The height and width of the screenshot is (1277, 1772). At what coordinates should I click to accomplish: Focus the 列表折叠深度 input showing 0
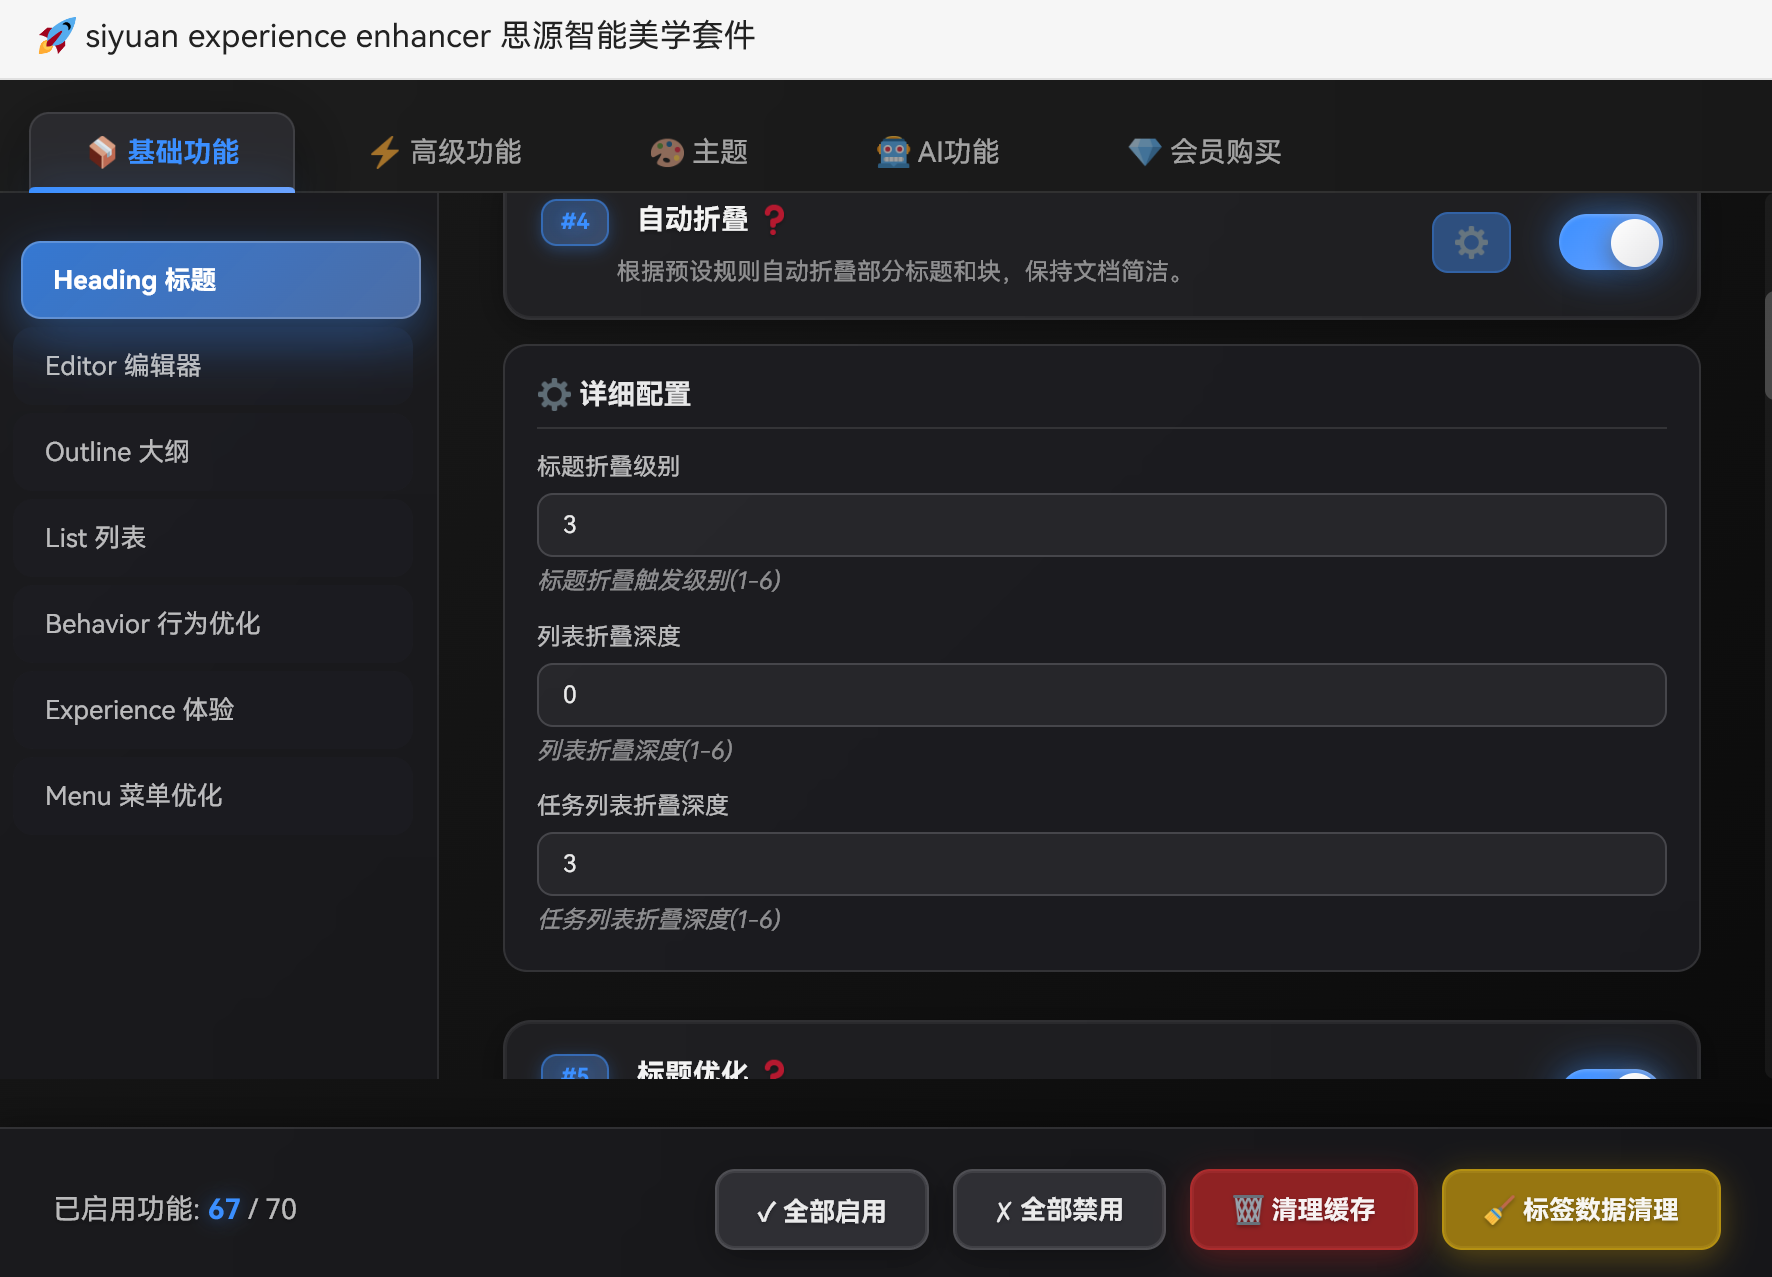(x=1102, y=695)
